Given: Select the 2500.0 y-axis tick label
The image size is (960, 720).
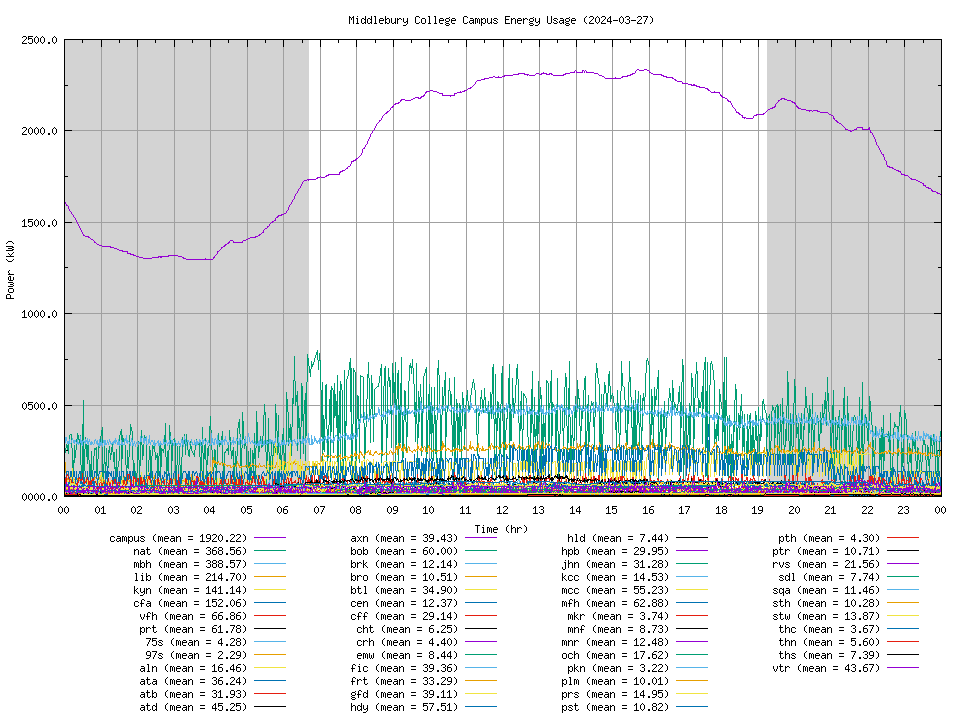Looking at the screenshot, I should (39, 40).
